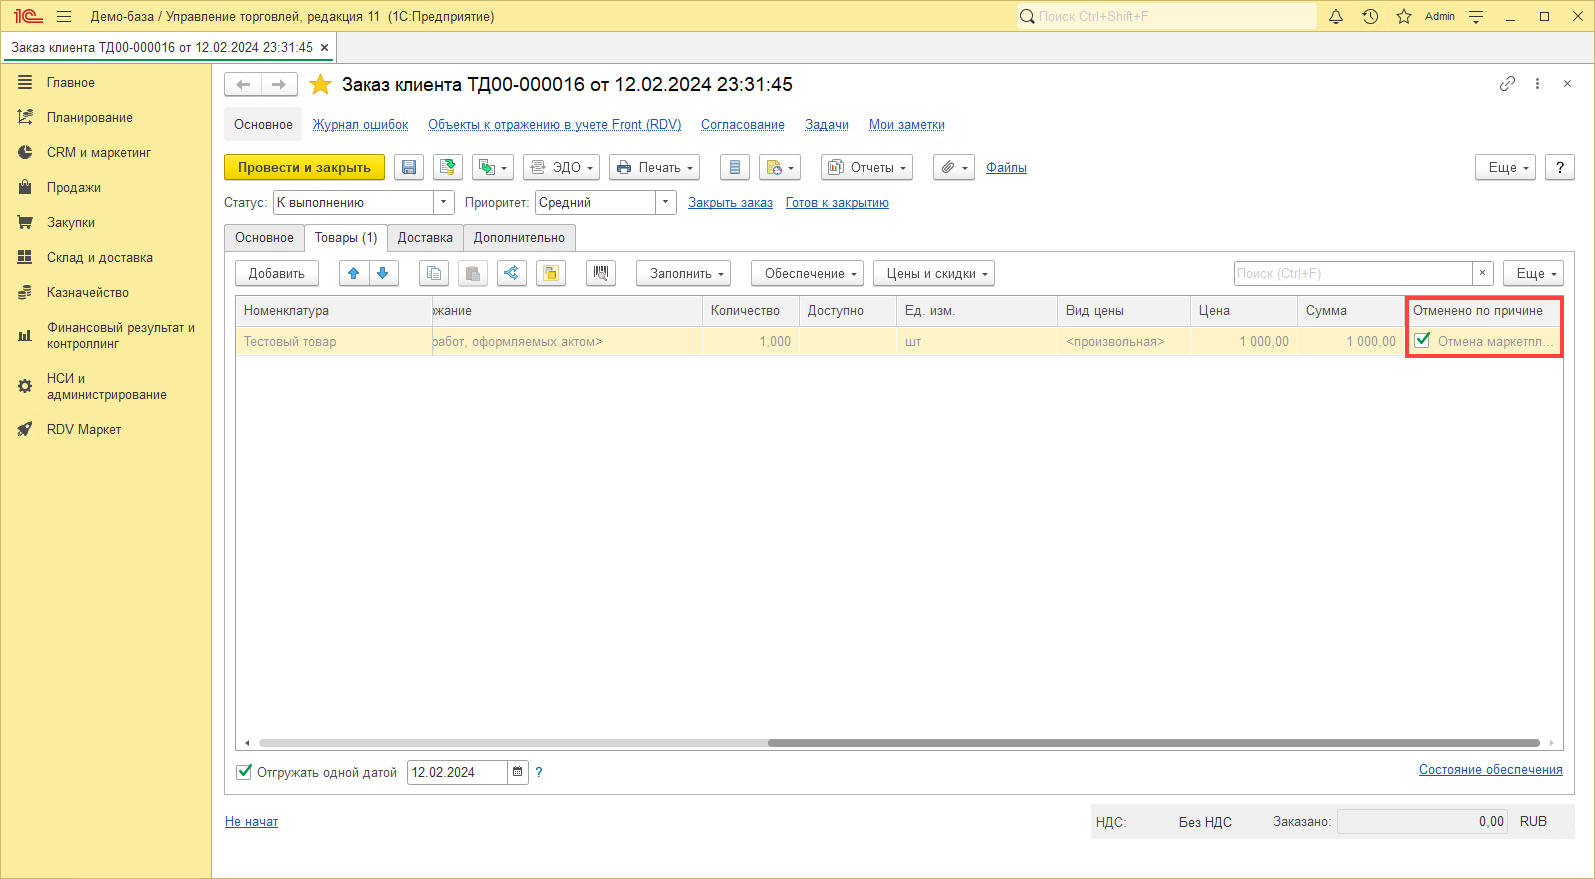Open the three-dot more actions menu
Image resolution: width=1595 pixels, height=879 pixels.
pos(1537,84)
